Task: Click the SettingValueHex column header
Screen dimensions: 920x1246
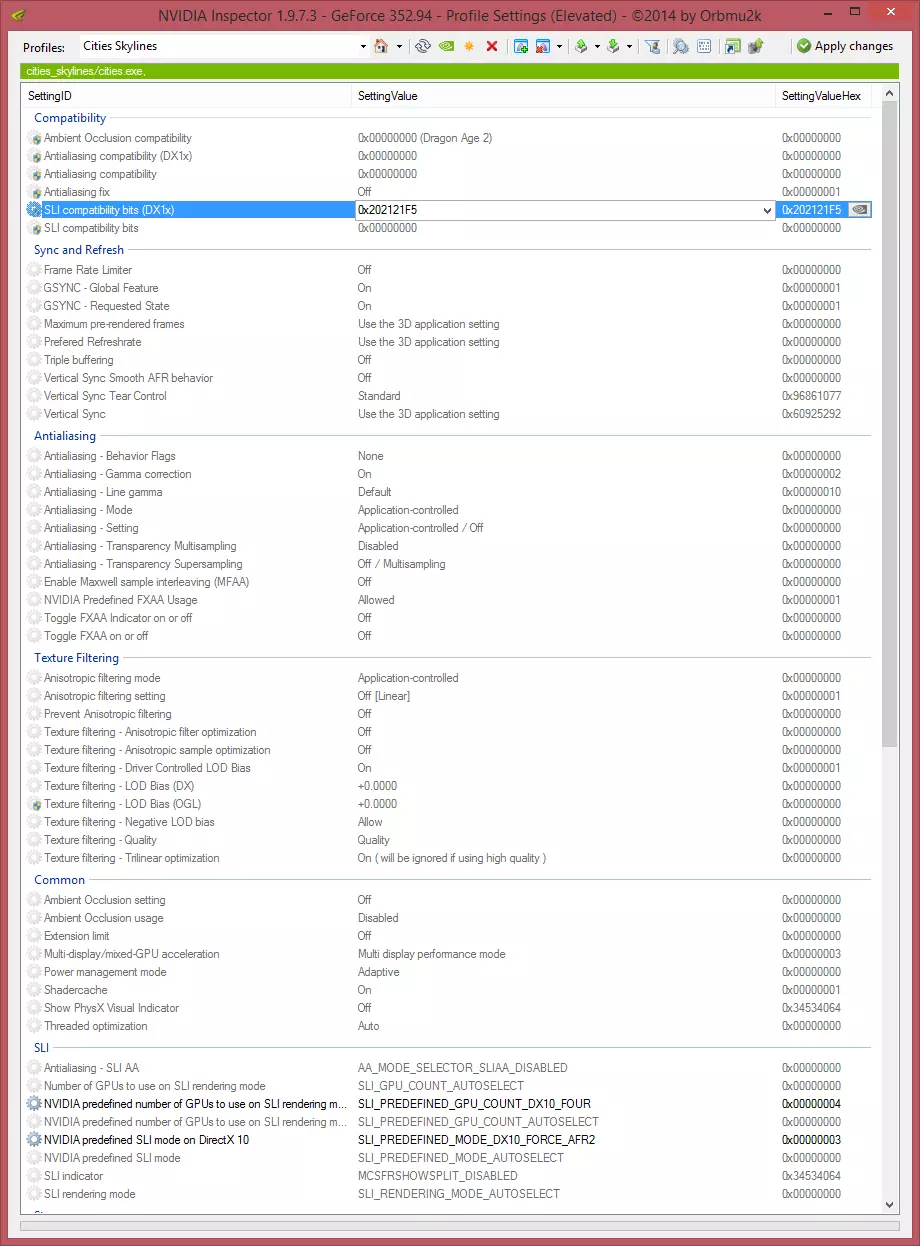Action: click(x=824, y=96)
